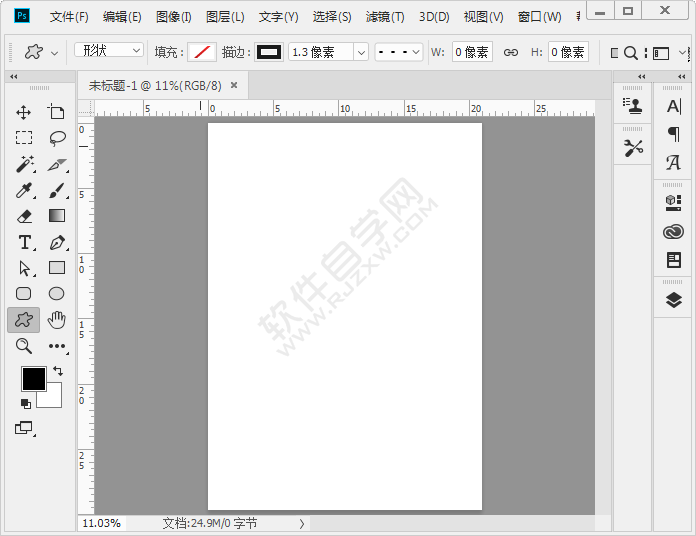The height and width of the screenshot is (536, 696).
Task: Open the 形状 tool mode dropdown
Action: [x=109, y=51]
